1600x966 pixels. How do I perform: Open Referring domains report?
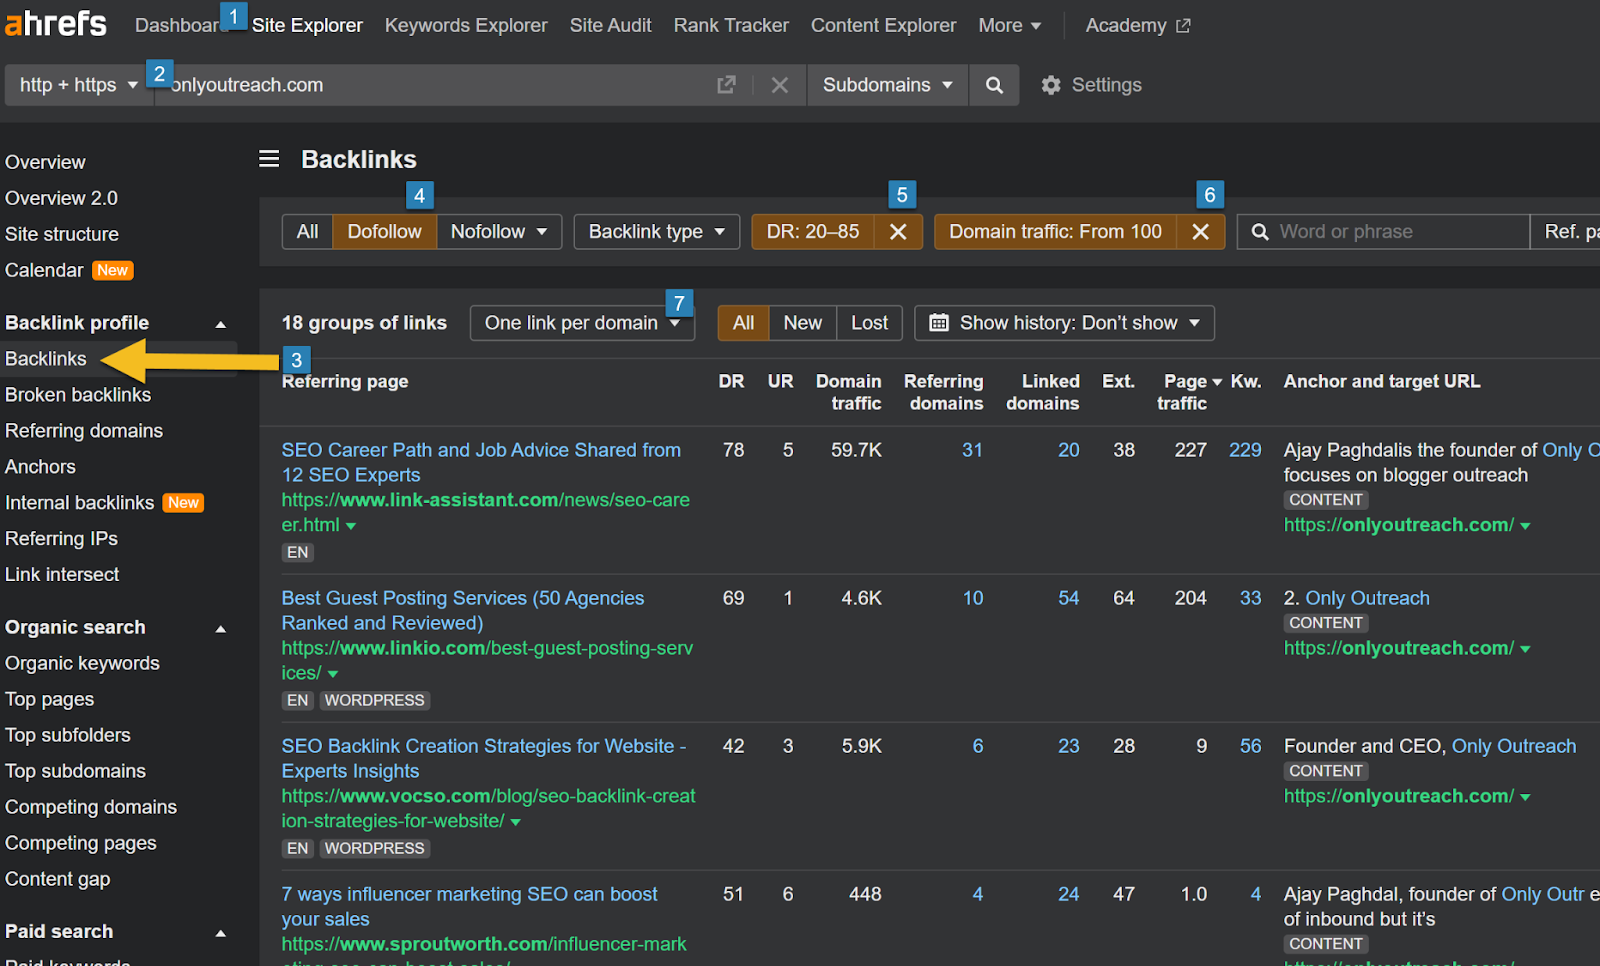click(84, 431)
